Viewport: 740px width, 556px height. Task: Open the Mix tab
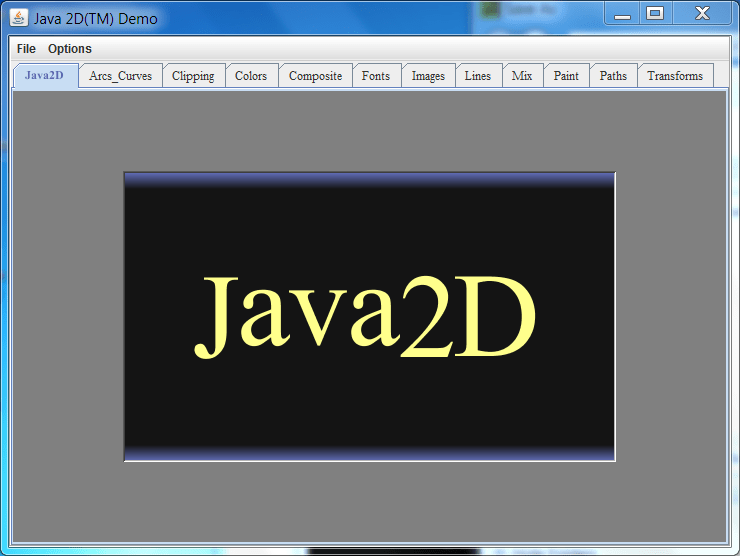click(x=522, y=76)
